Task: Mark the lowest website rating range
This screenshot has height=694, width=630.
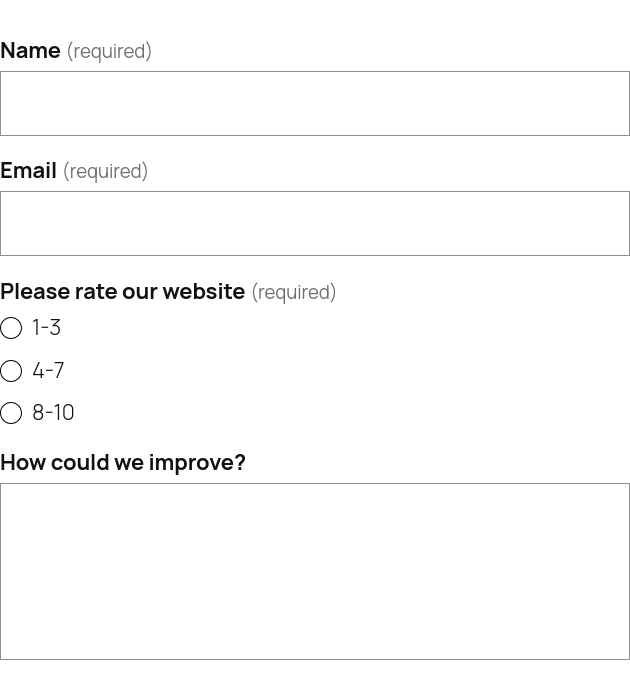Action: 11,328
